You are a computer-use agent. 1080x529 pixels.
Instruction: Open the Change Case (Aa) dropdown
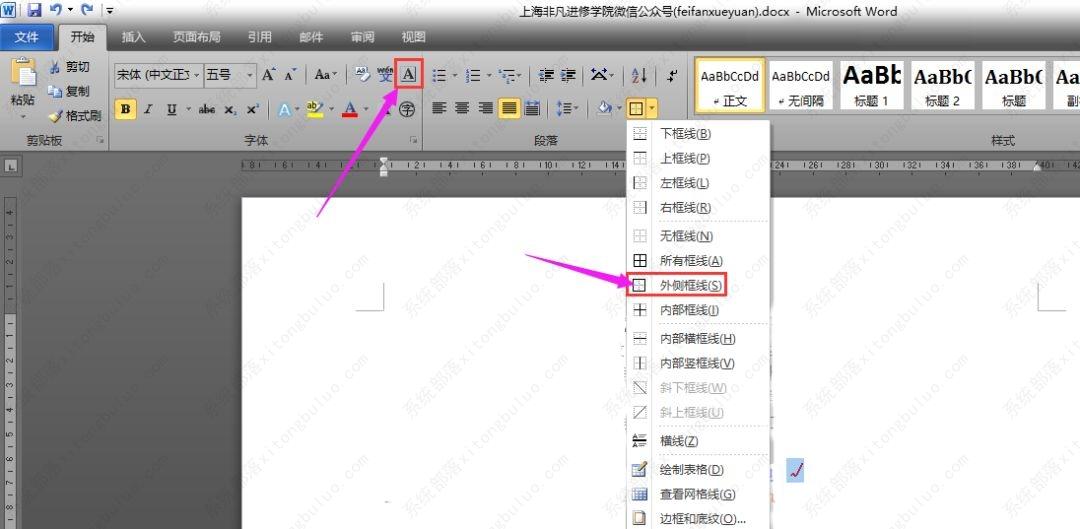click(x=325, y=75)
